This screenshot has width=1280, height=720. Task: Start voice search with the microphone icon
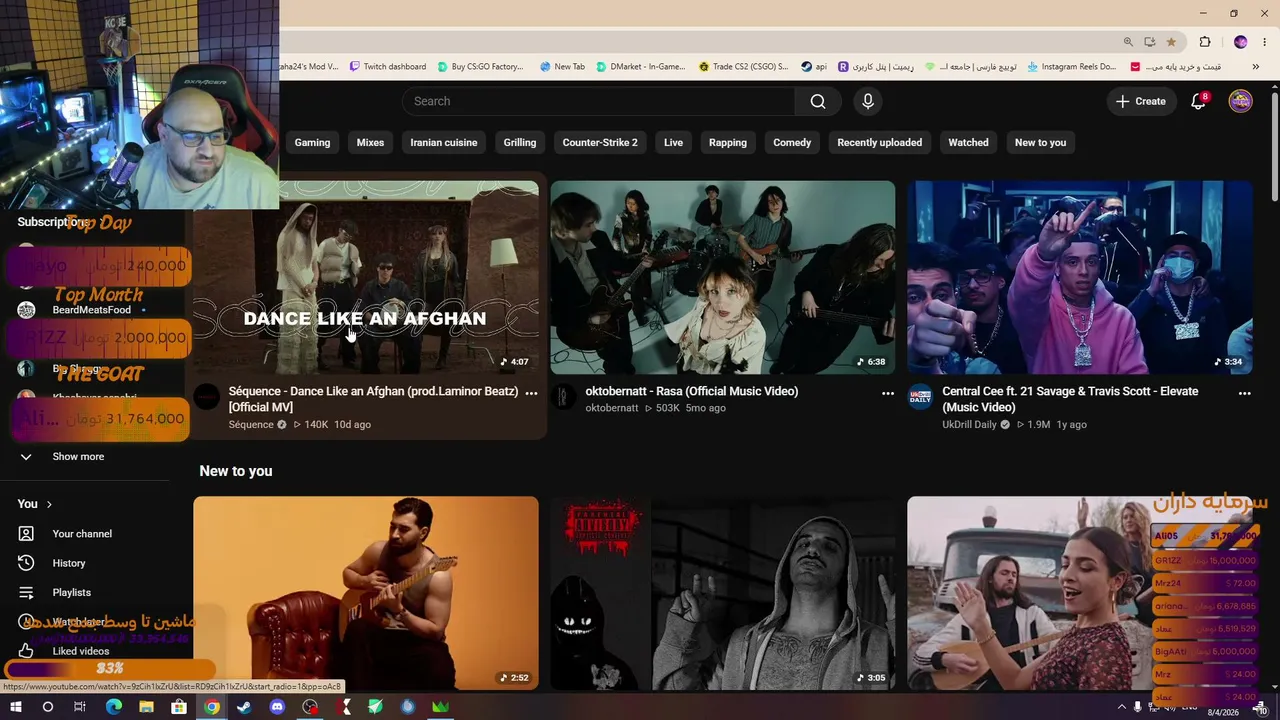(868, 101)
